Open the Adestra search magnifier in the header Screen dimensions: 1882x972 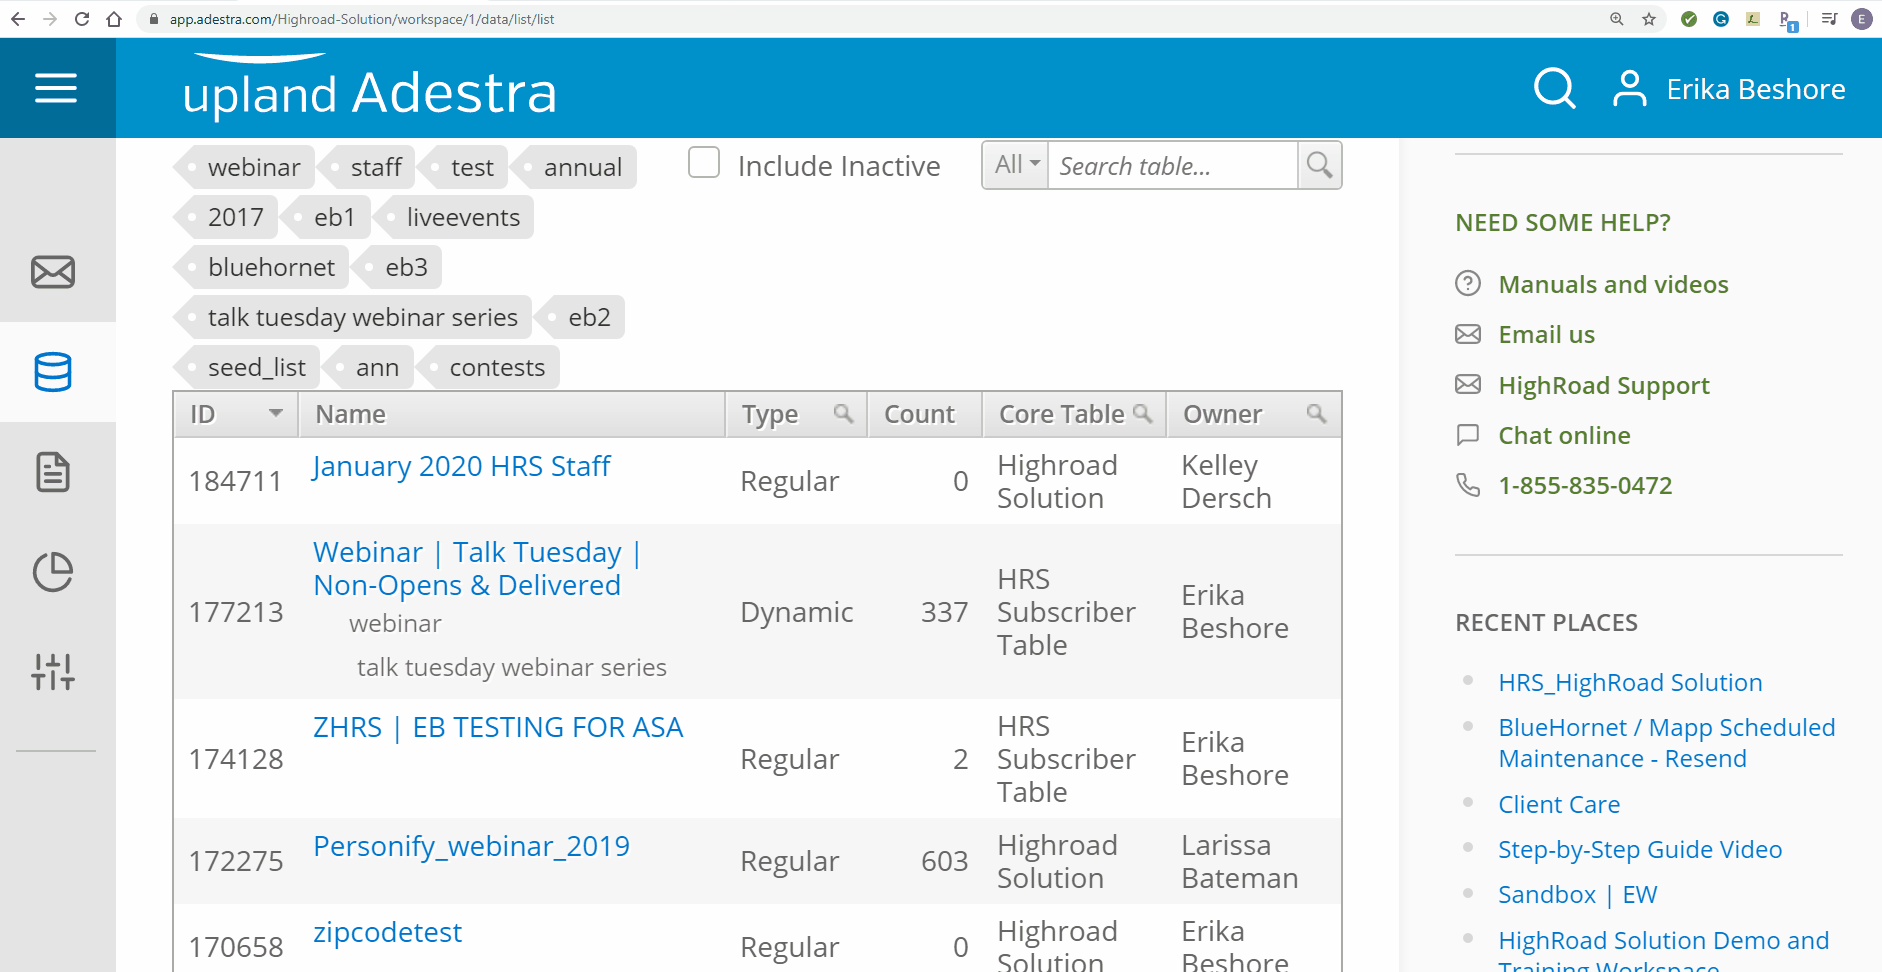[1553, 88]
